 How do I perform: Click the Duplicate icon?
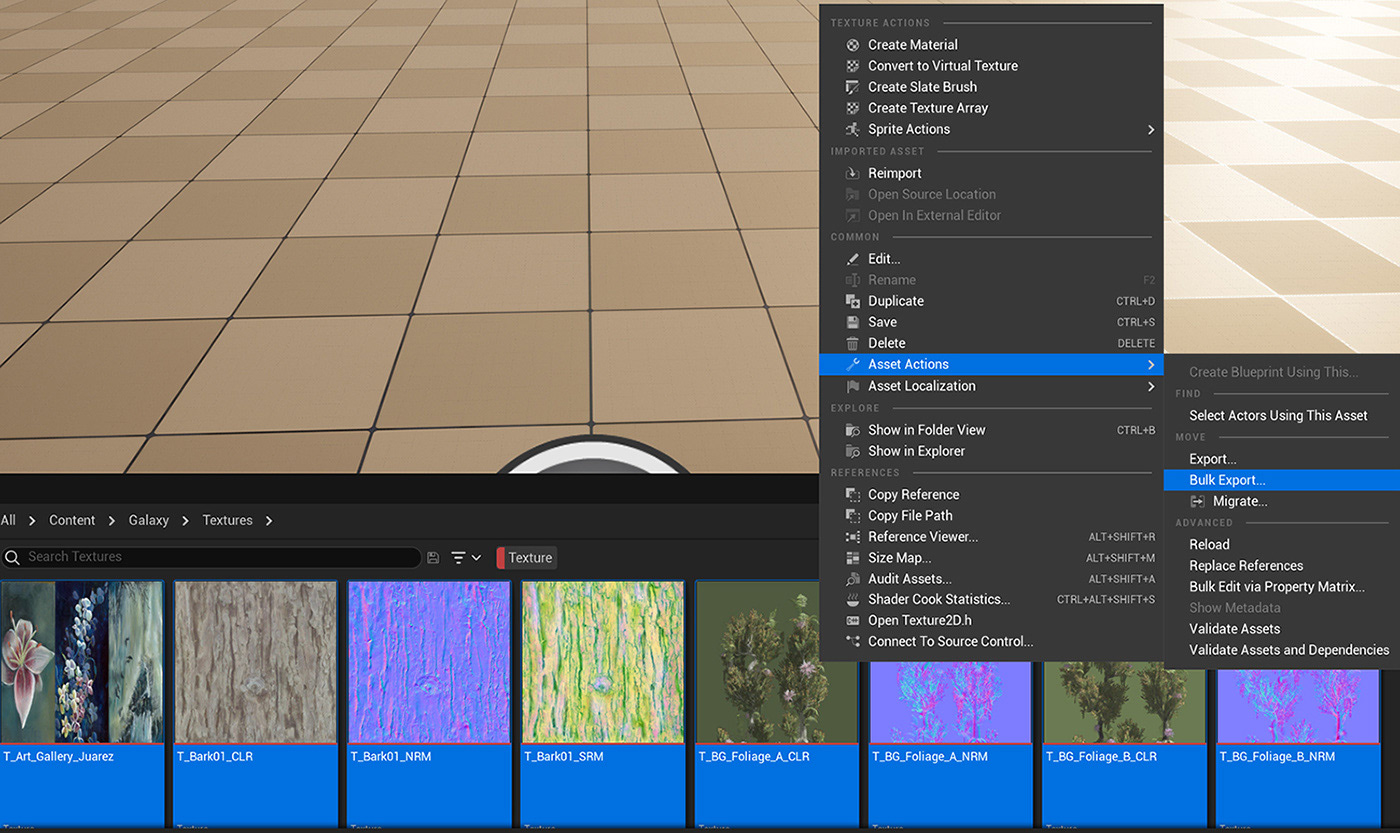[x=853, y=301]
